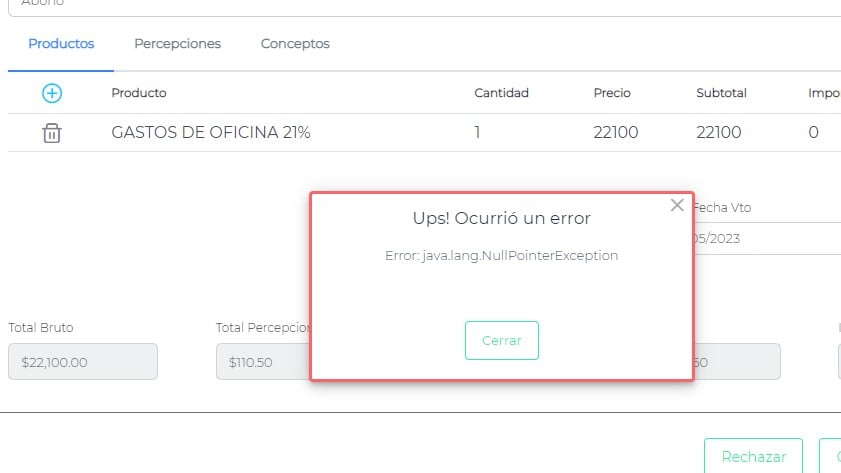Open the Percepciones tab
Image resolution: width=841 pixels, height=473 pixels.
tap(178, 44)
